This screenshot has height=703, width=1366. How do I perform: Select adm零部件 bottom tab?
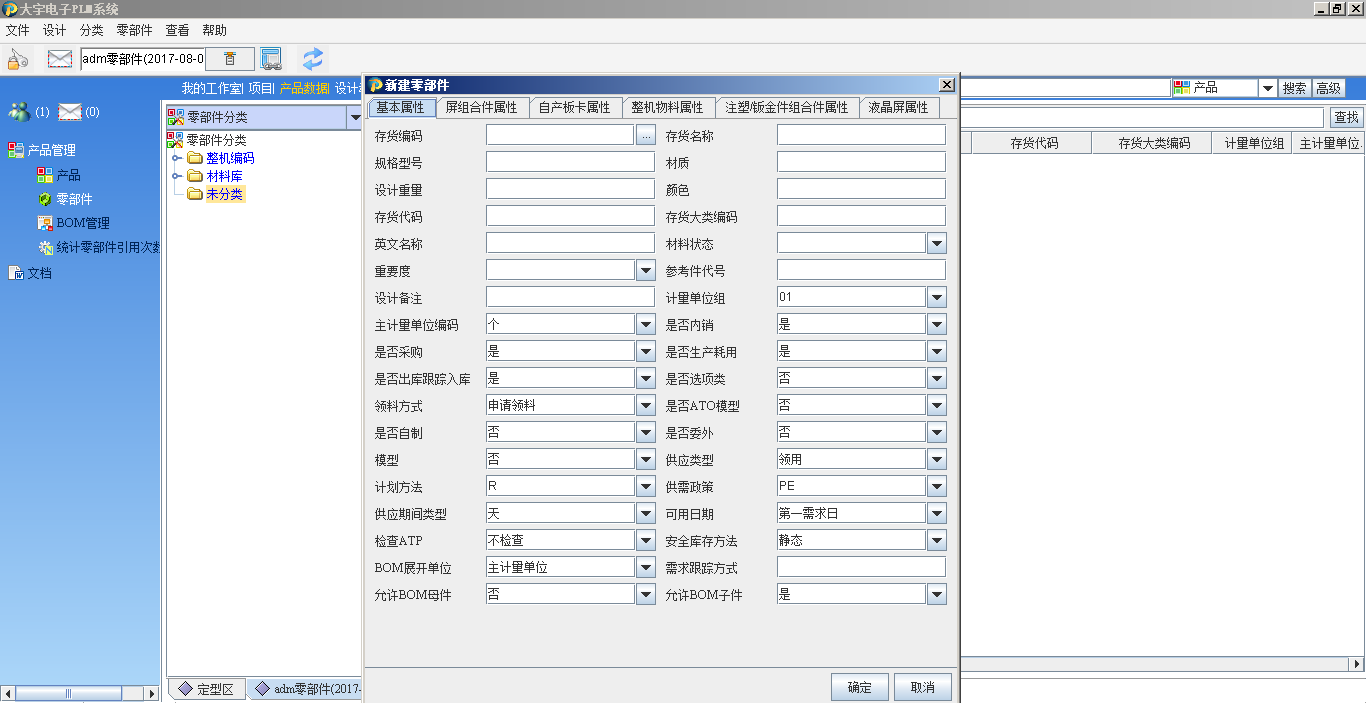(x=305, y=689)
